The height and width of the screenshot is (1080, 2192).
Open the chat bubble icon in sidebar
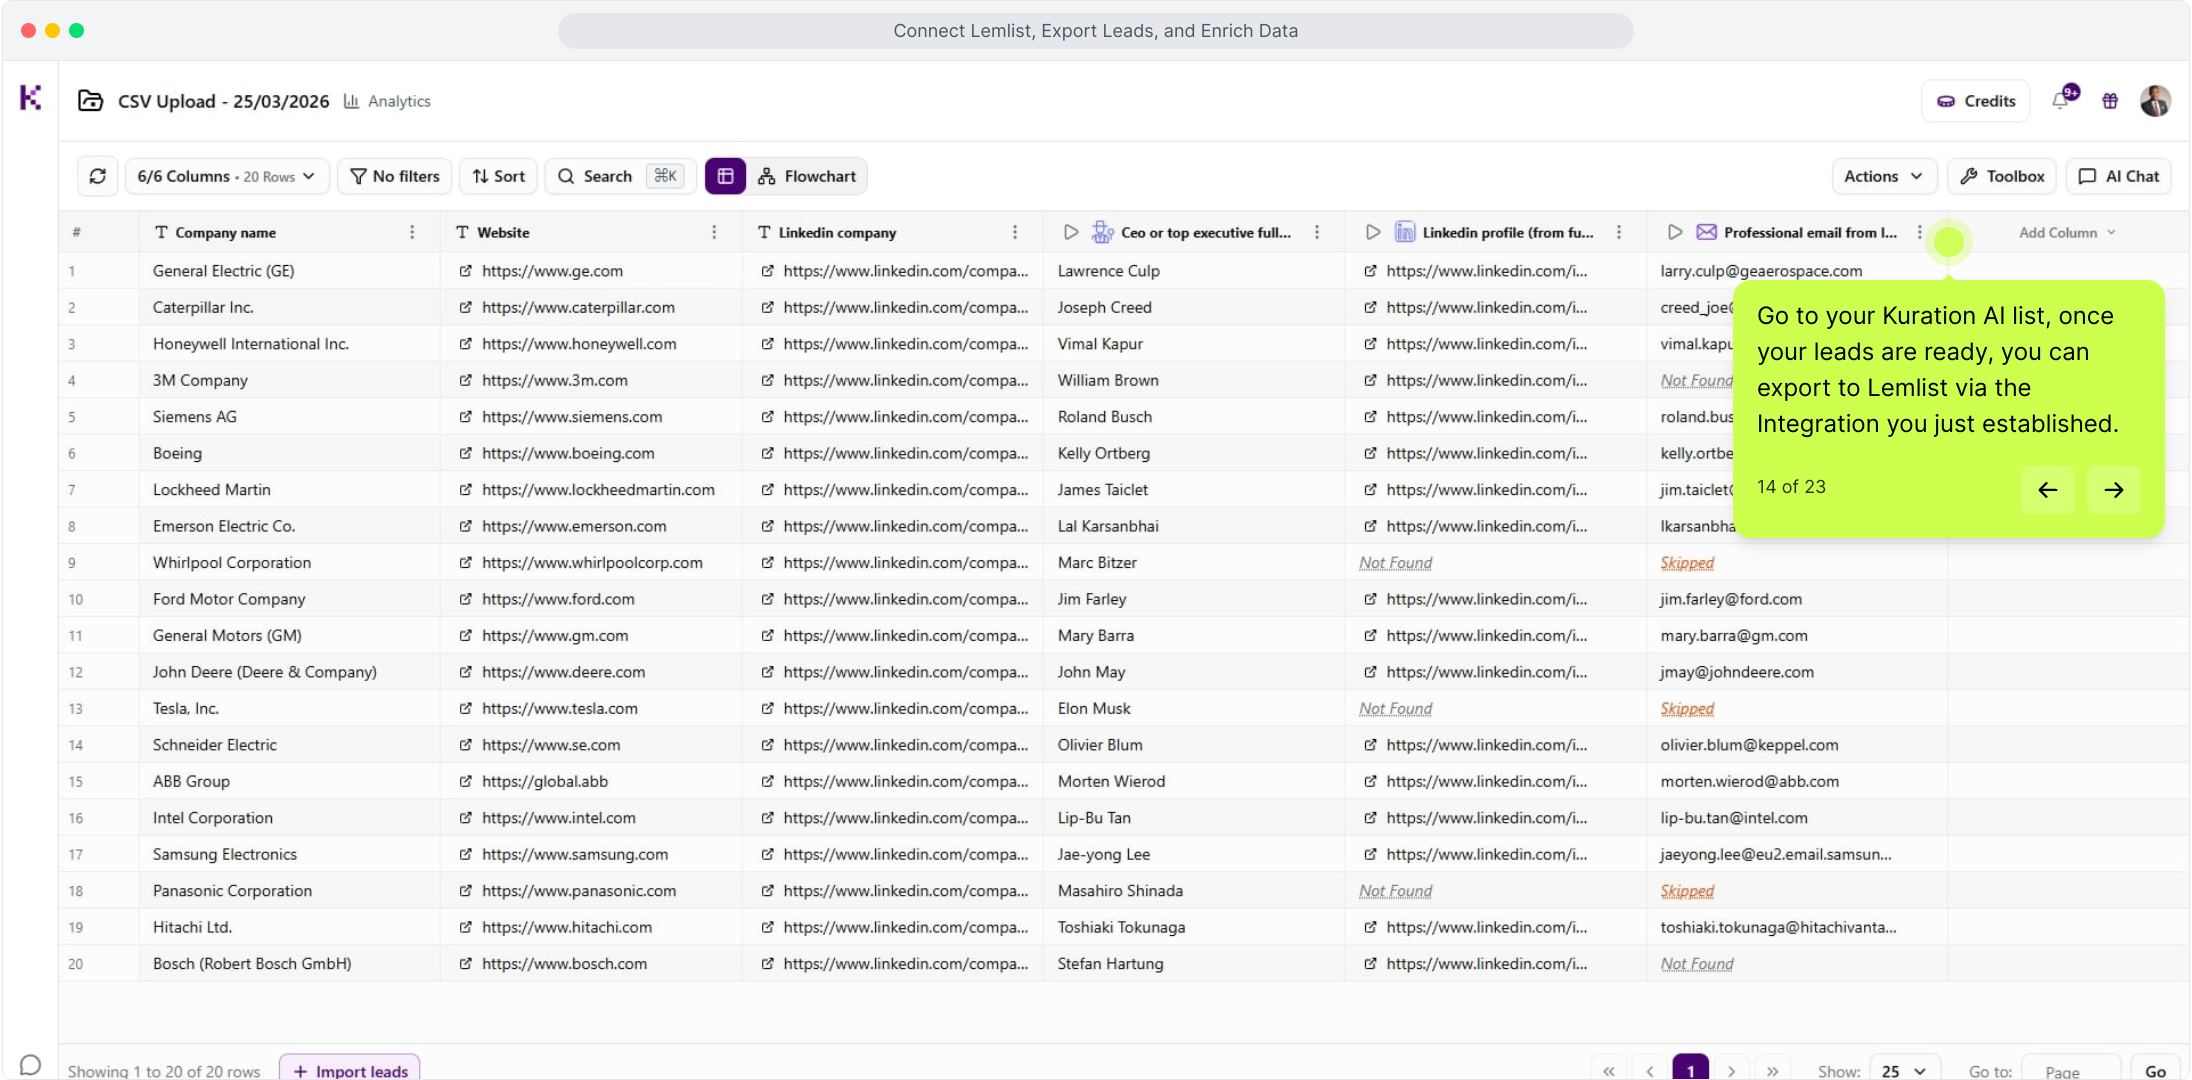[x=30, y=1066]
